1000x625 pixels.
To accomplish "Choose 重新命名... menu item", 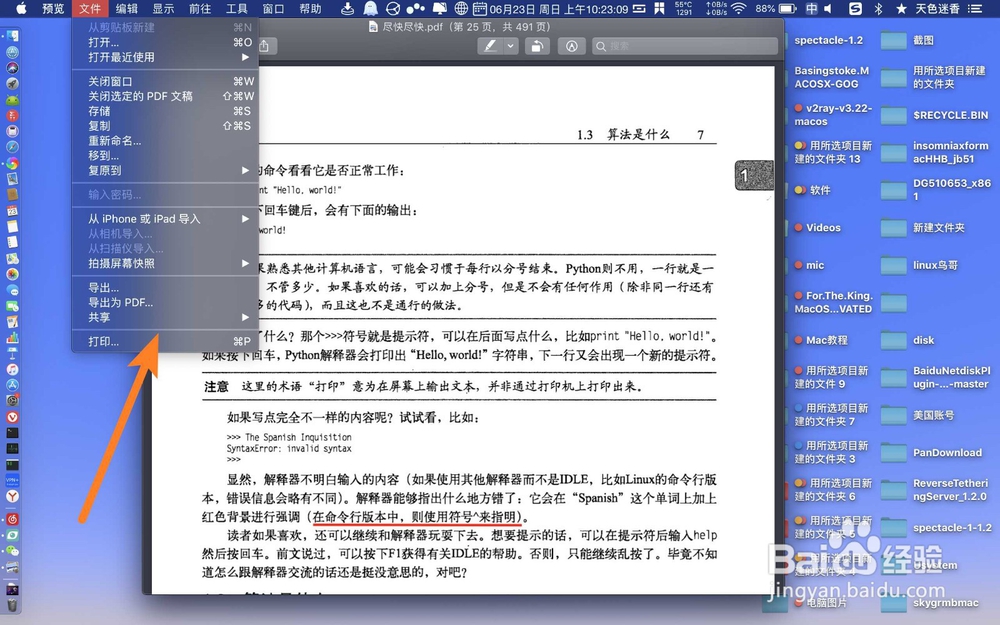I will pos(165,140).
